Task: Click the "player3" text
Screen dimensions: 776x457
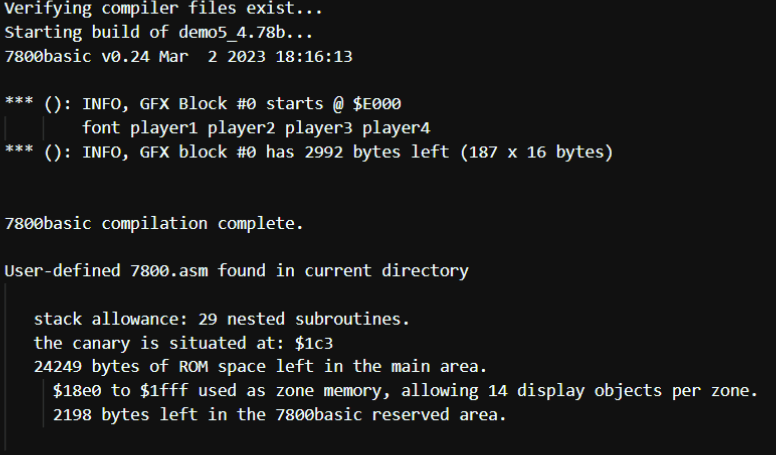Action: tap(315, 129)
